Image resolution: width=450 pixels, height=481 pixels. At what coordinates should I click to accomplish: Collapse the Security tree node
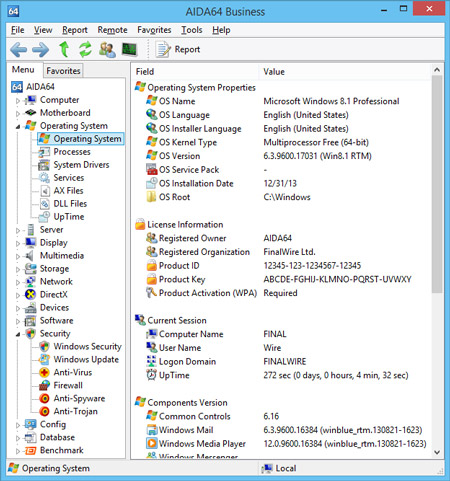click(x=18, y=334)
